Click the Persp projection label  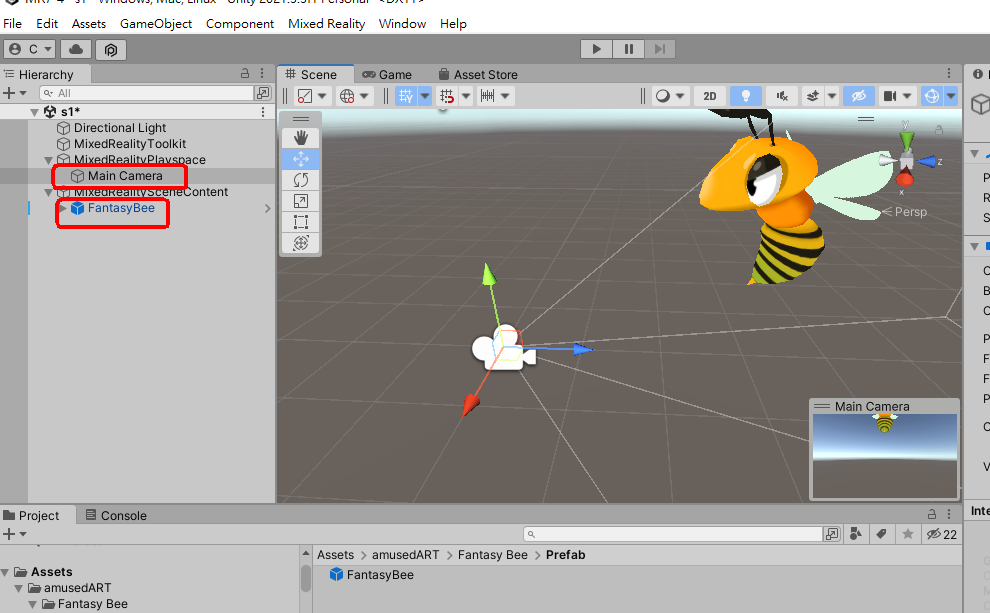tap(910, 211)
